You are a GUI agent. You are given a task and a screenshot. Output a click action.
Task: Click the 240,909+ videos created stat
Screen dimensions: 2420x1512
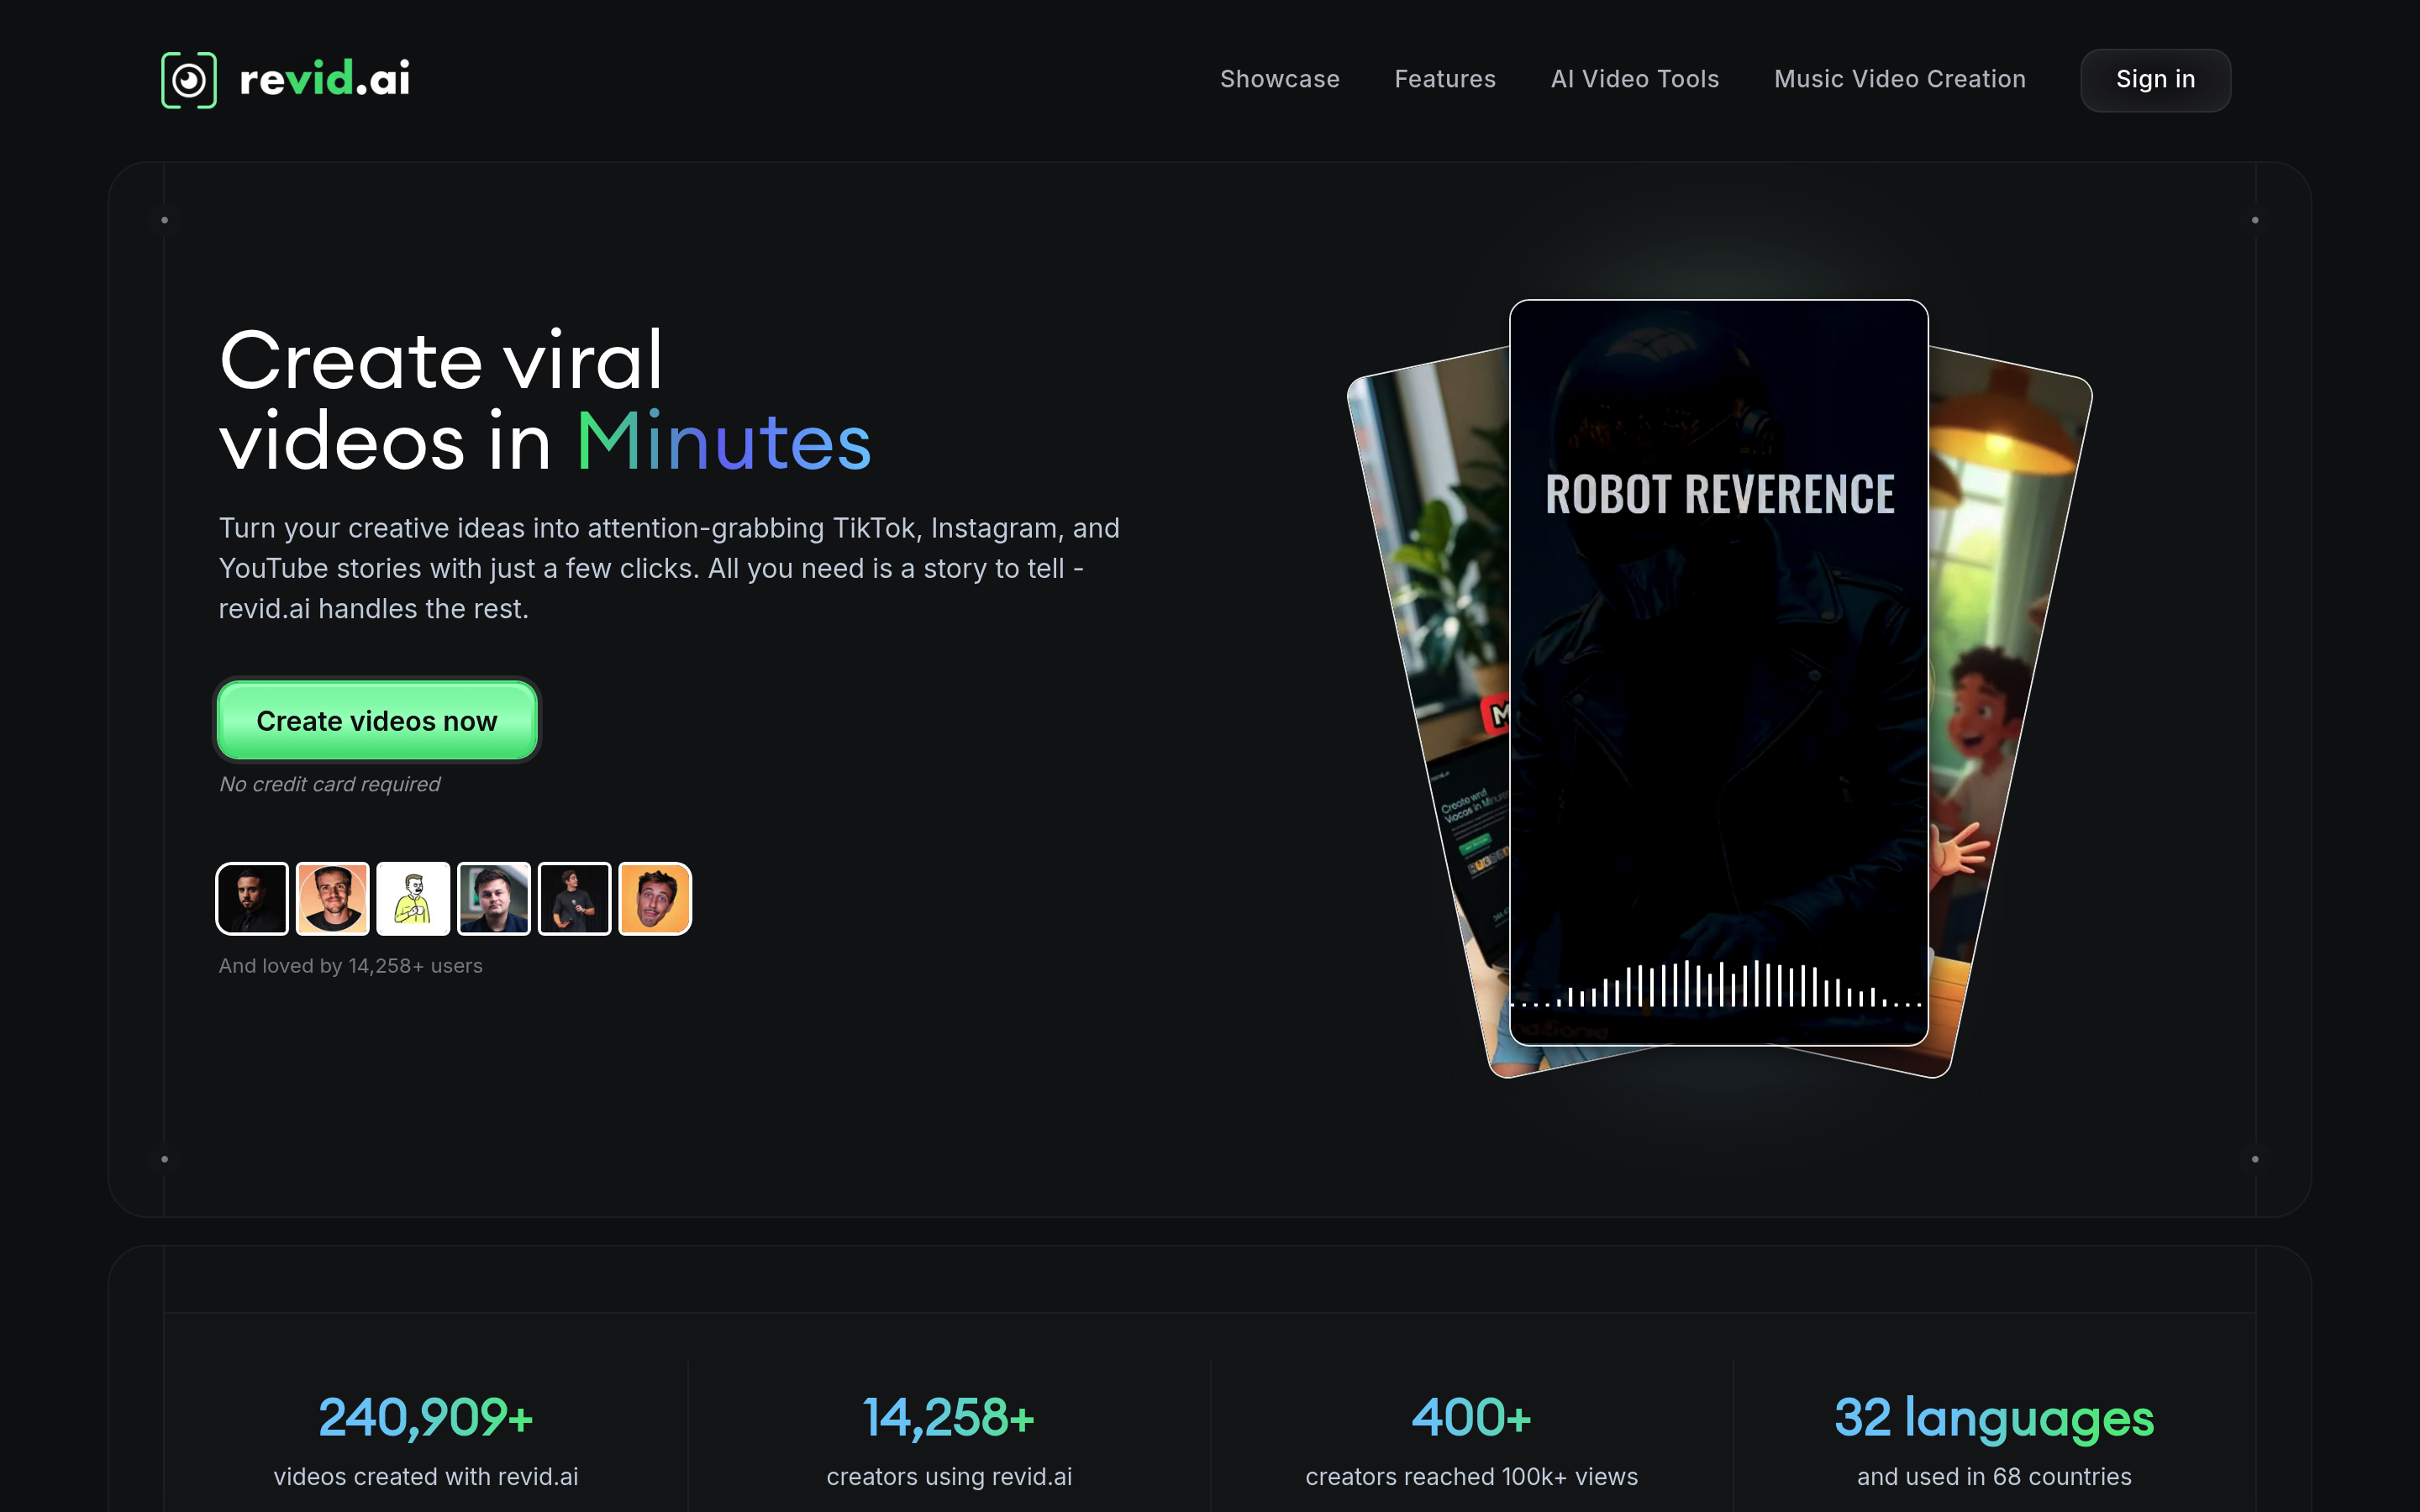coord(426,1418)
